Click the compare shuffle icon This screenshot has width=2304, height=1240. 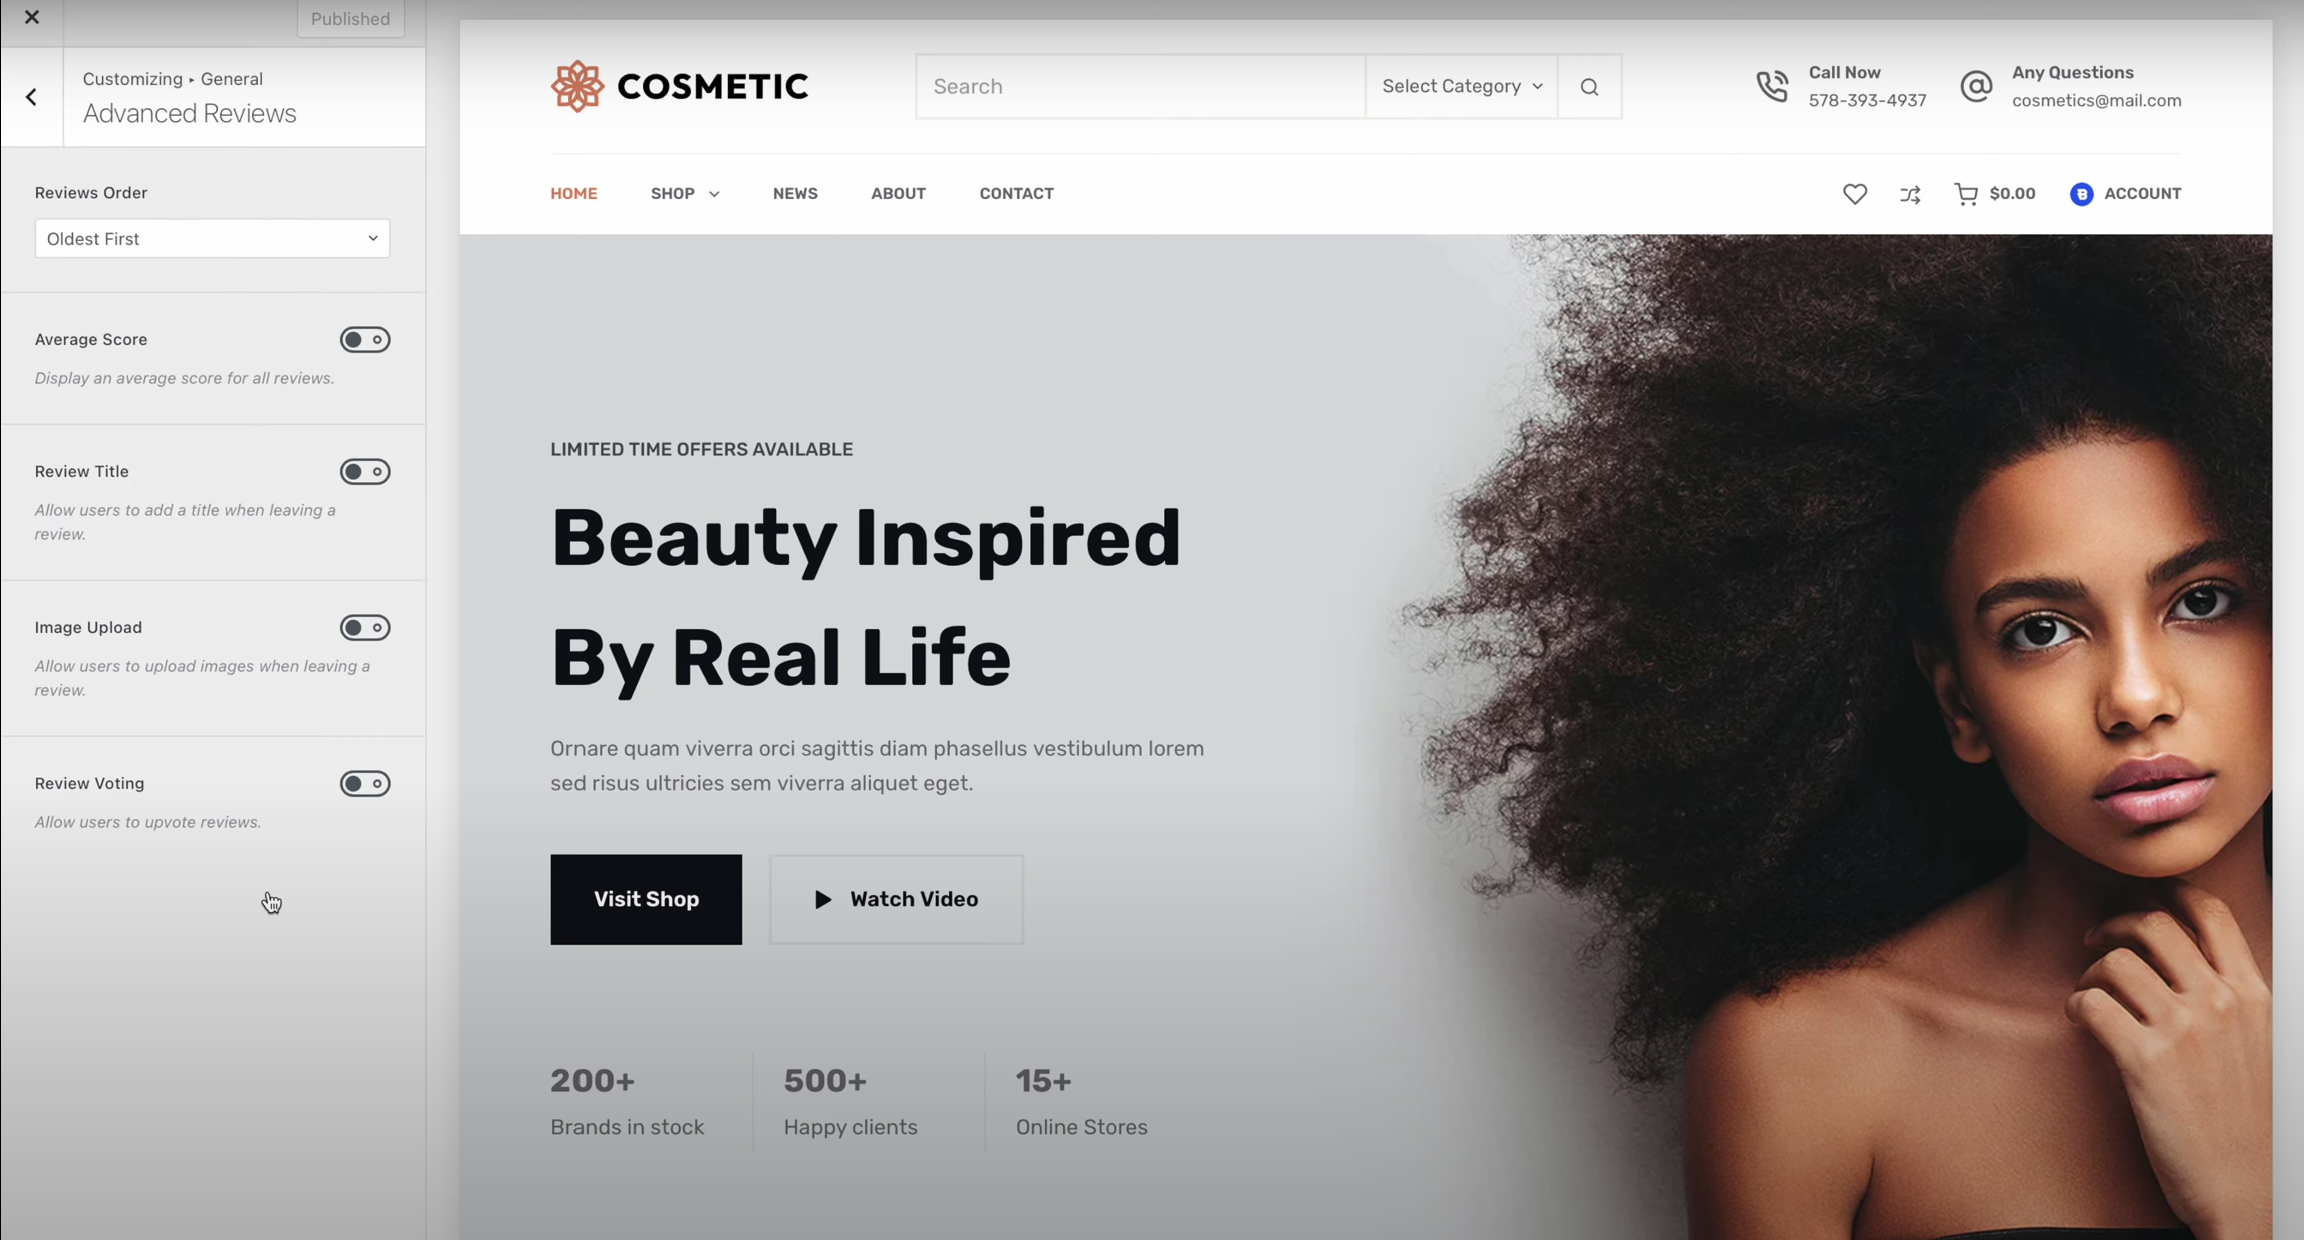pos(1910,194)
